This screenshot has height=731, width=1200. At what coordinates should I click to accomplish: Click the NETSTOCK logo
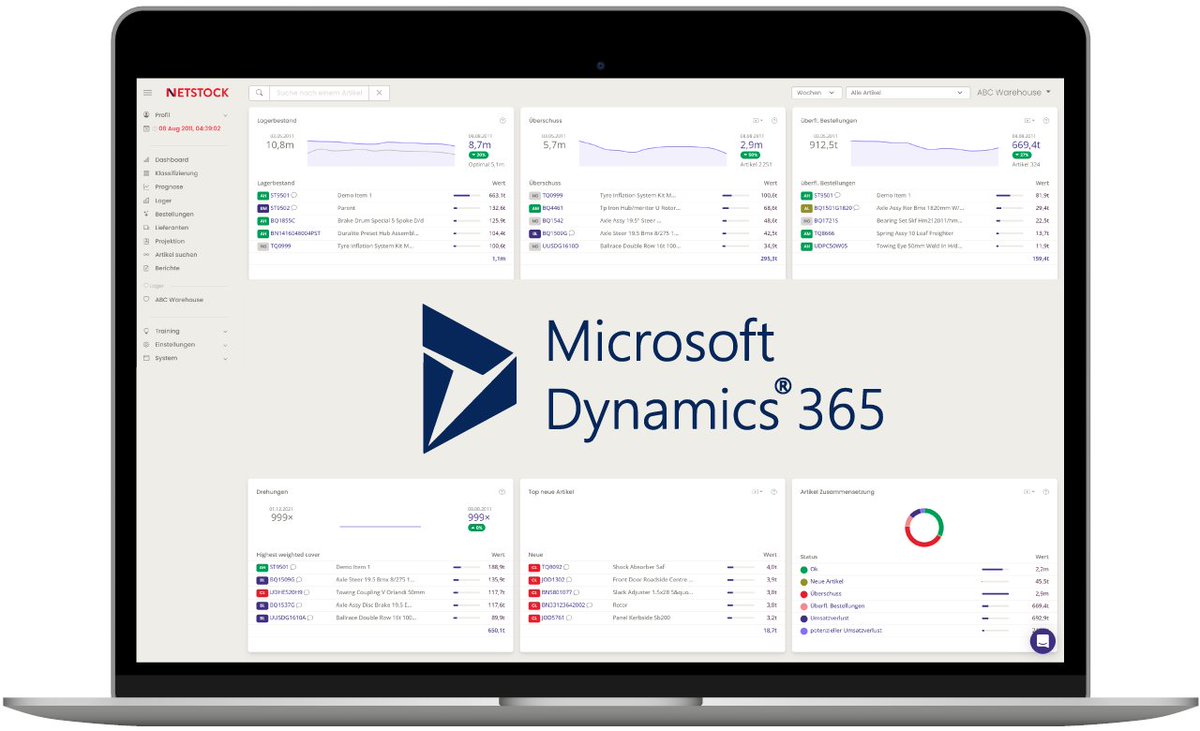pos(198,92)
